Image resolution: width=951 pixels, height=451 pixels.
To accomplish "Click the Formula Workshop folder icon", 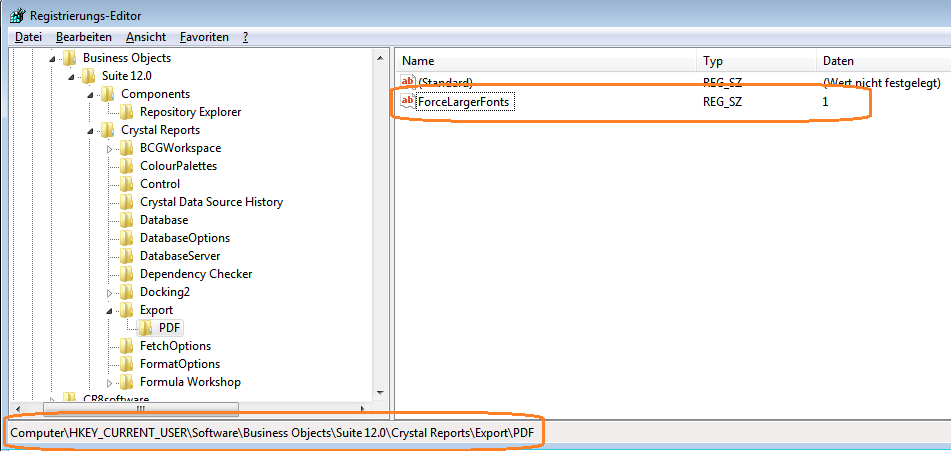I will [x=126, y=382].
